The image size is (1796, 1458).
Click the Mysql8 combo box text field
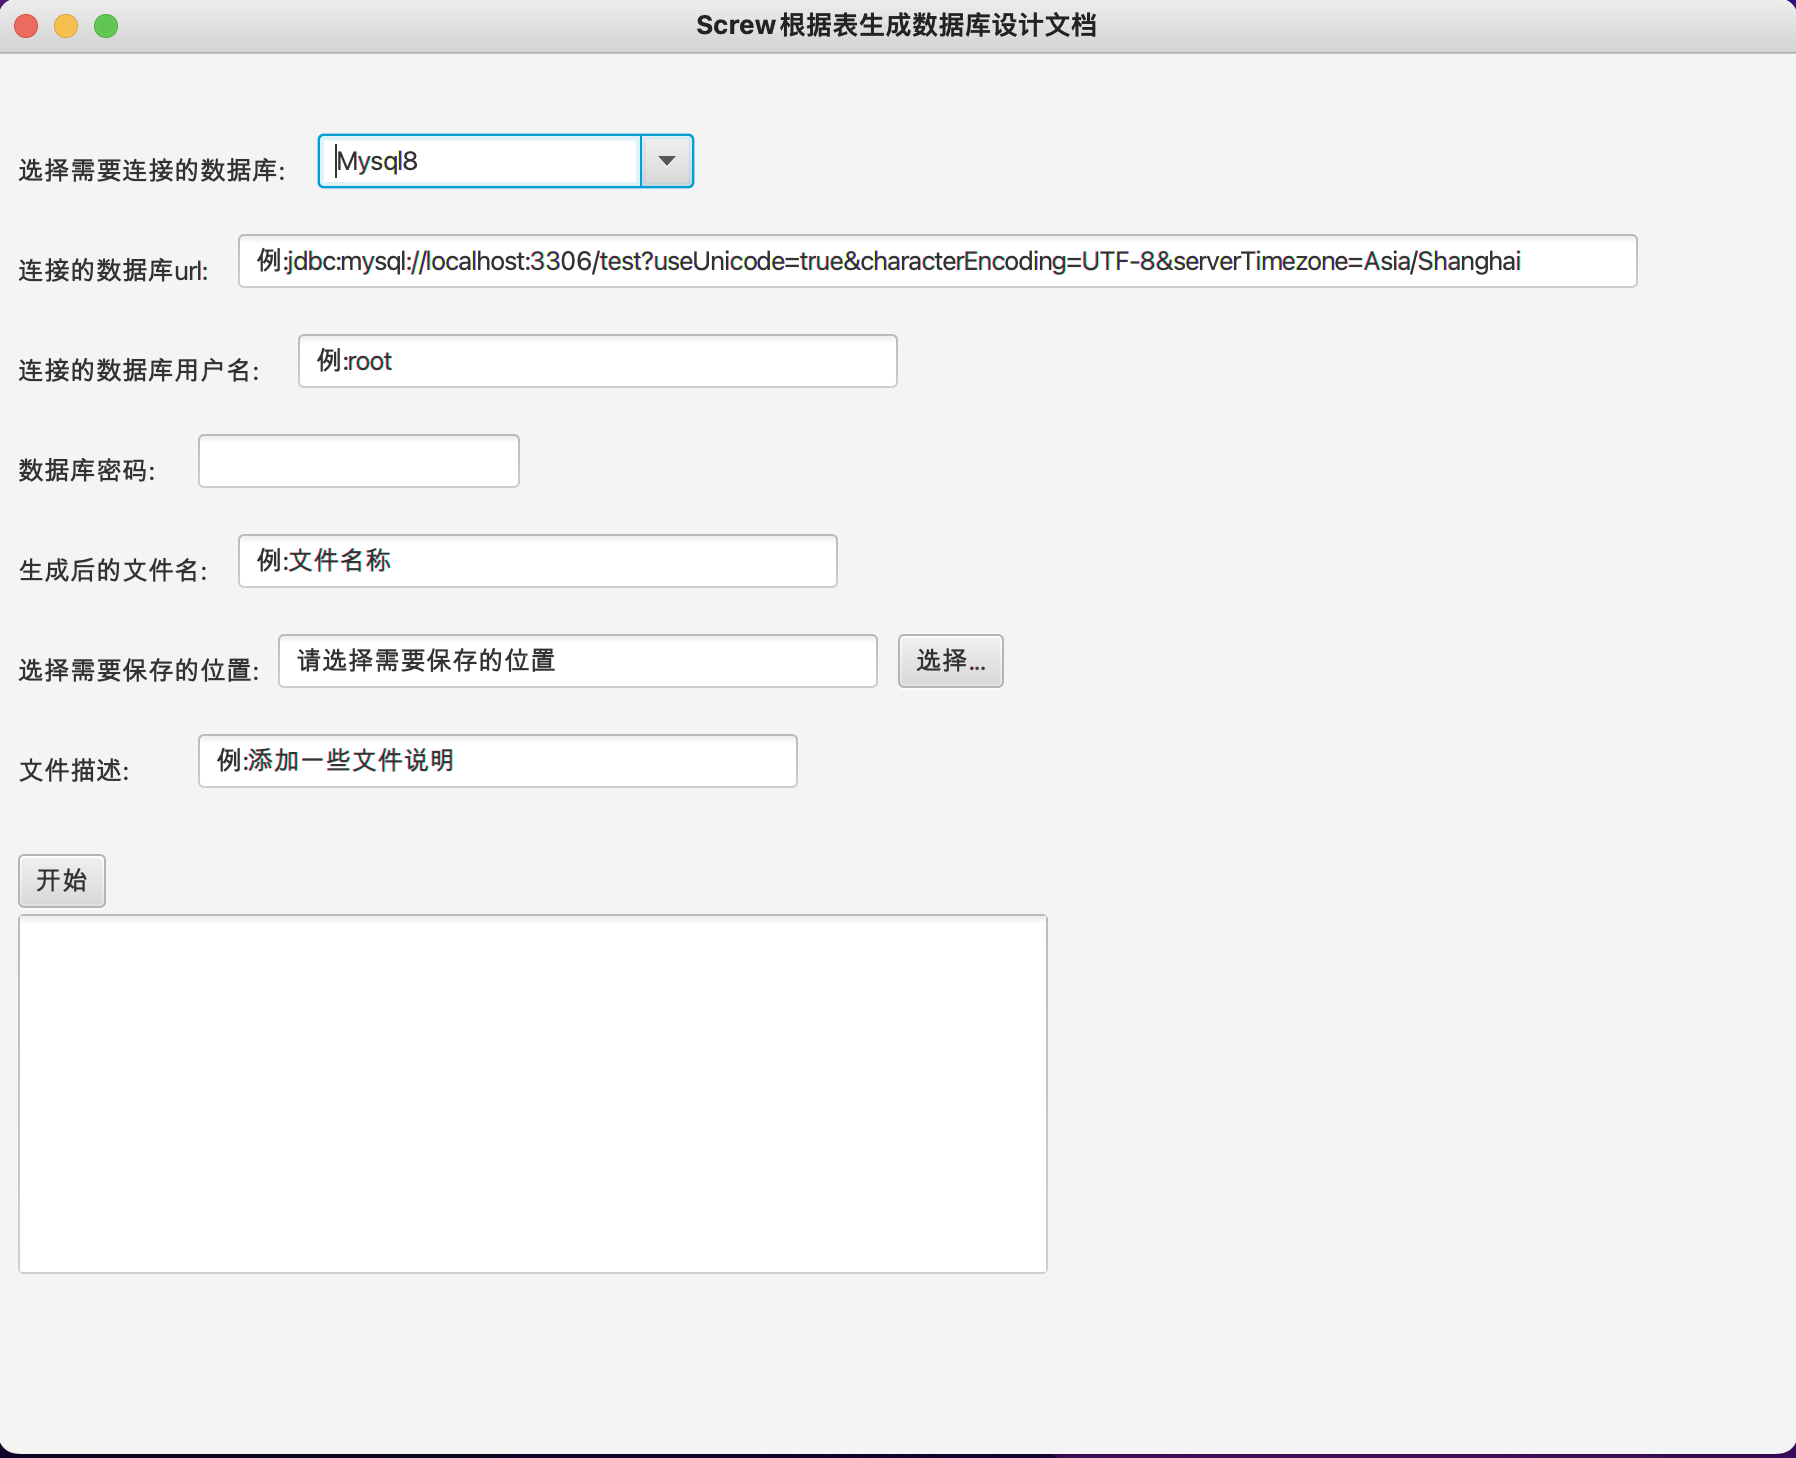[x=480, y=161]
